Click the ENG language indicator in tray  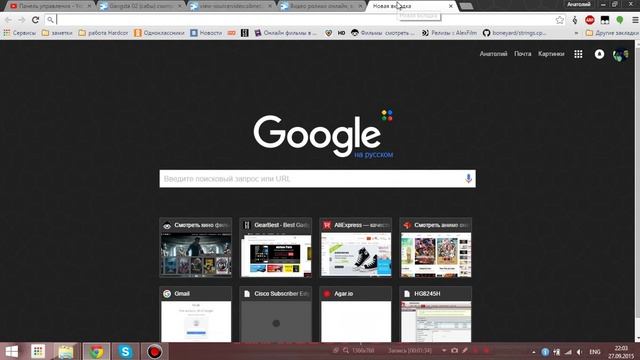(x=595, y=352)
